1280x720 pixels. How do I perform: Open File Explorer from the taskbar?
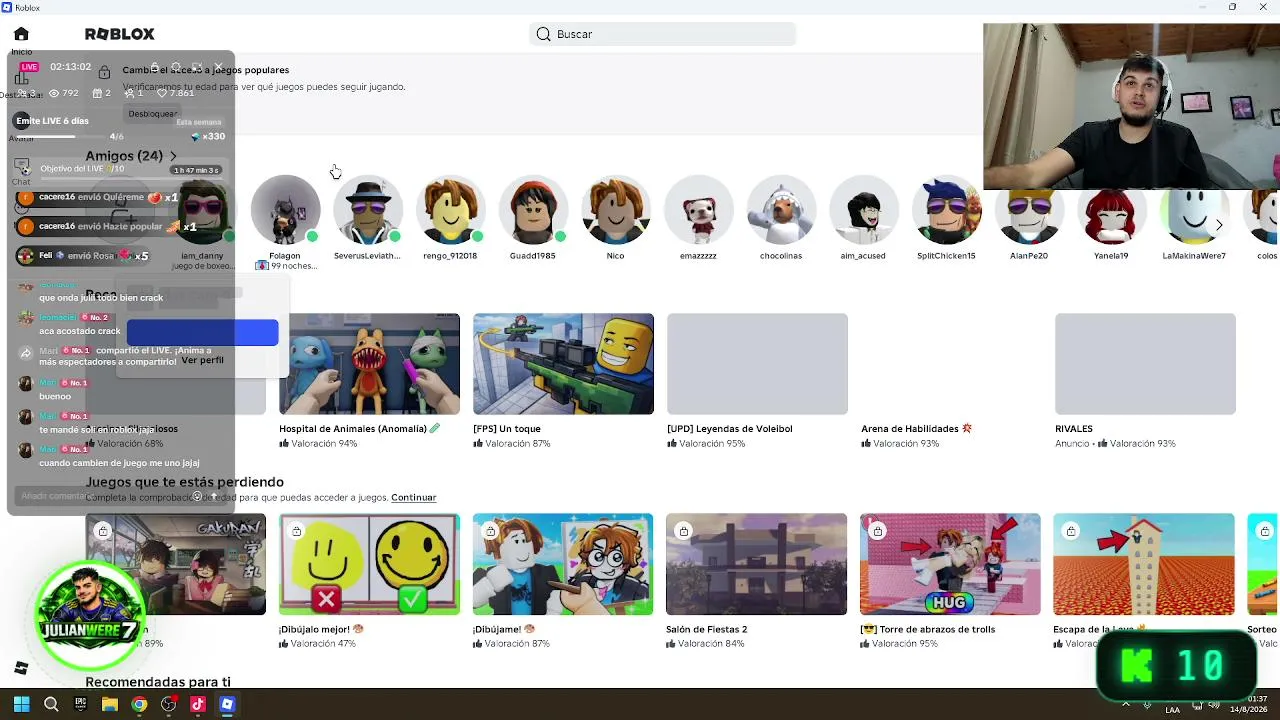point(110,704)
